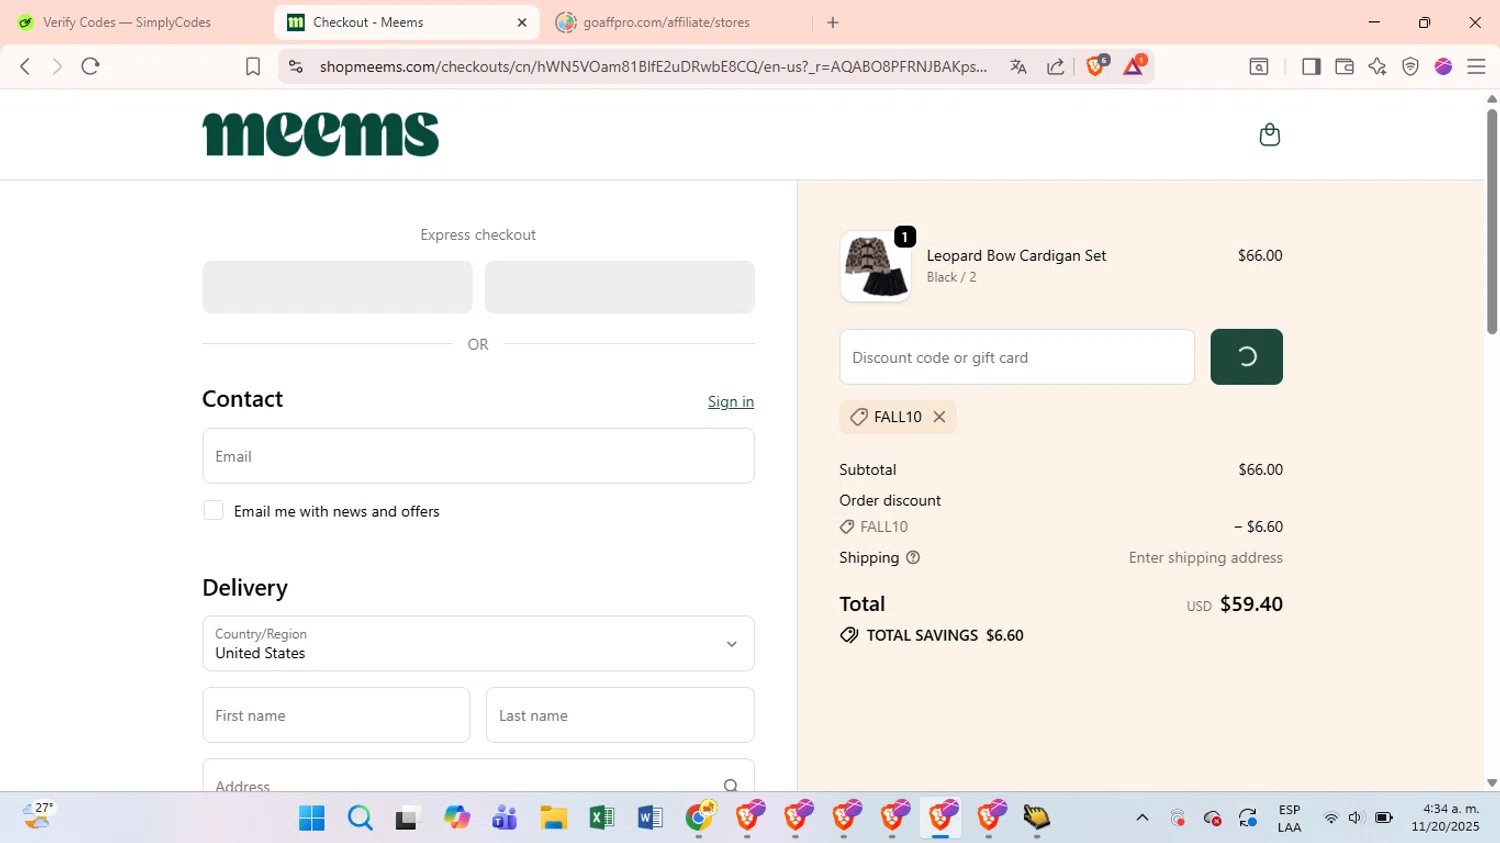The width and height of the screenshot is (1500, 843).
Task: Open a new browser tab
Action: point(833,22)
